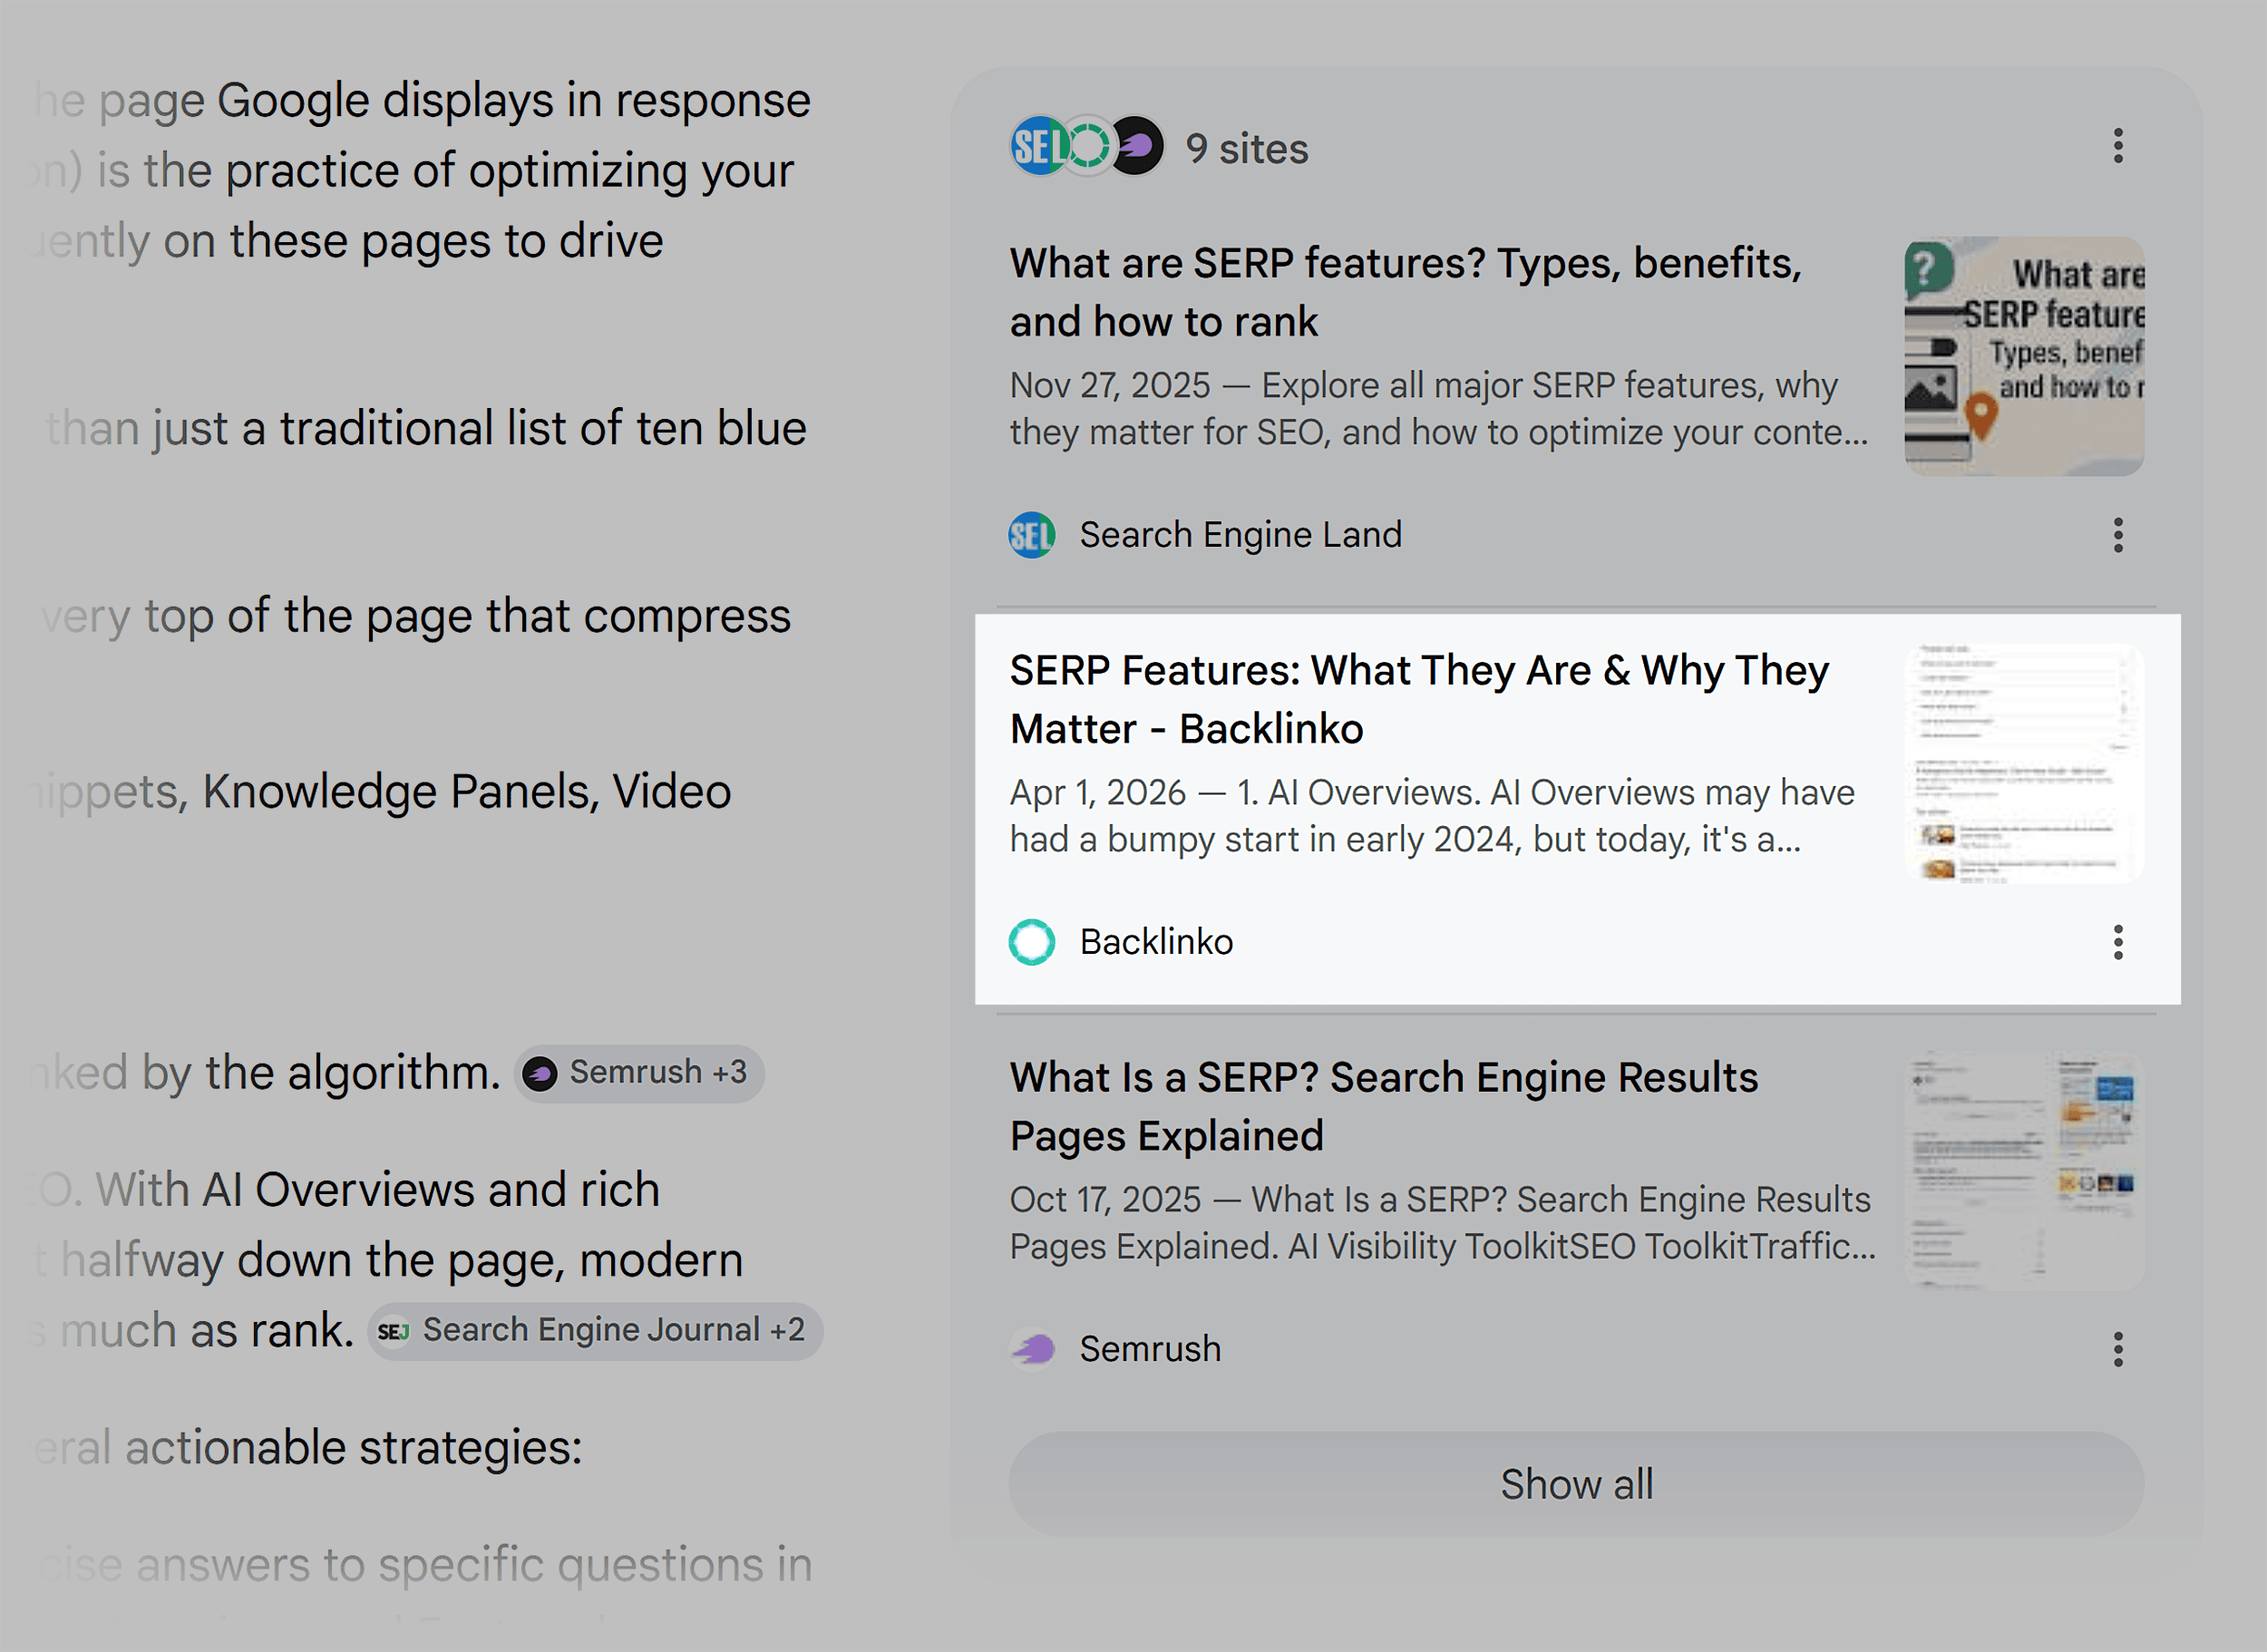
Task: Click the Search Engine Land source name
Action: pos(1240,535)
